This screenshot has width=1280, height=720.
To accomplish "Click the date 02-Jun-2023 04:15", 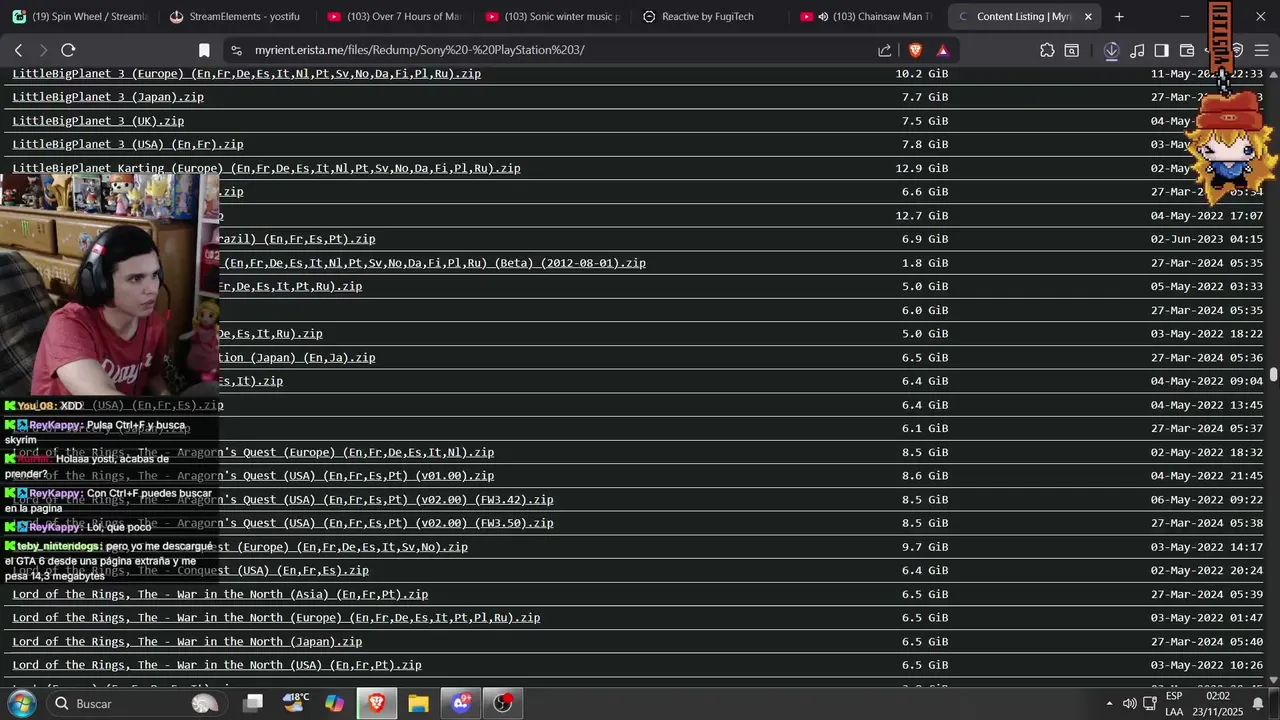I will (x=1206, y=239).
